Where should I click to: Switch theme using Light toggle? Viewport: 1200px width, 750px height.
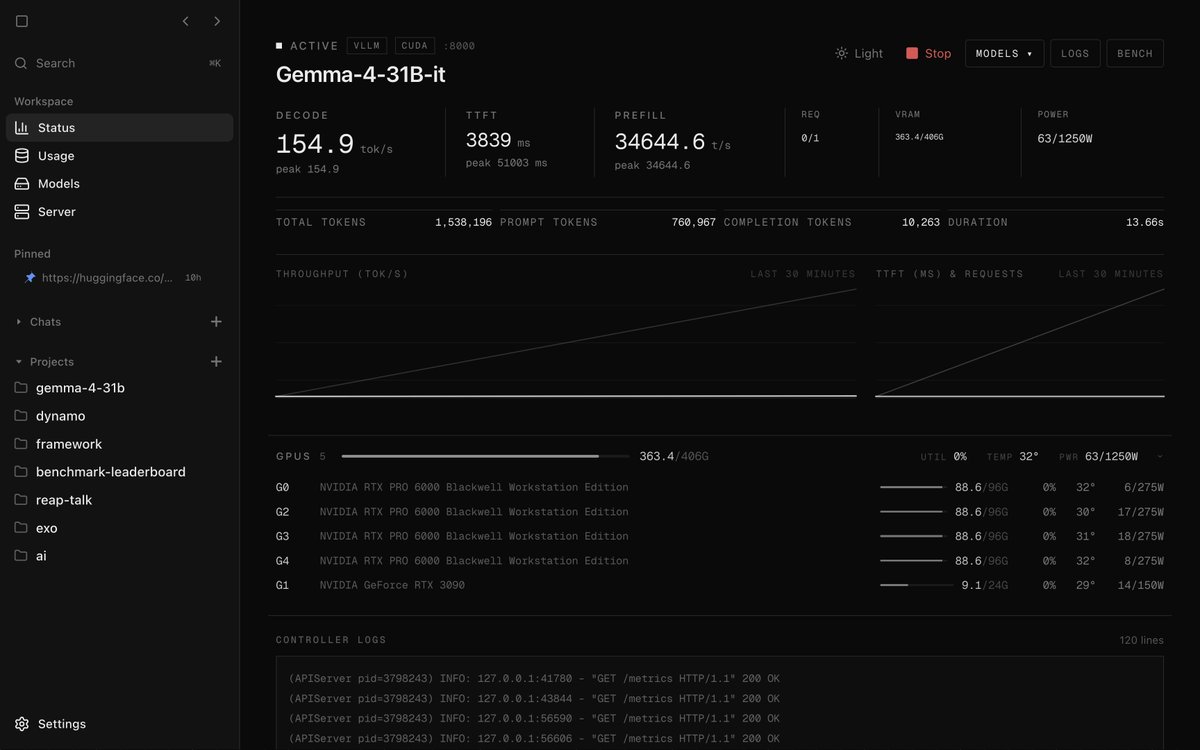point(859,54)
